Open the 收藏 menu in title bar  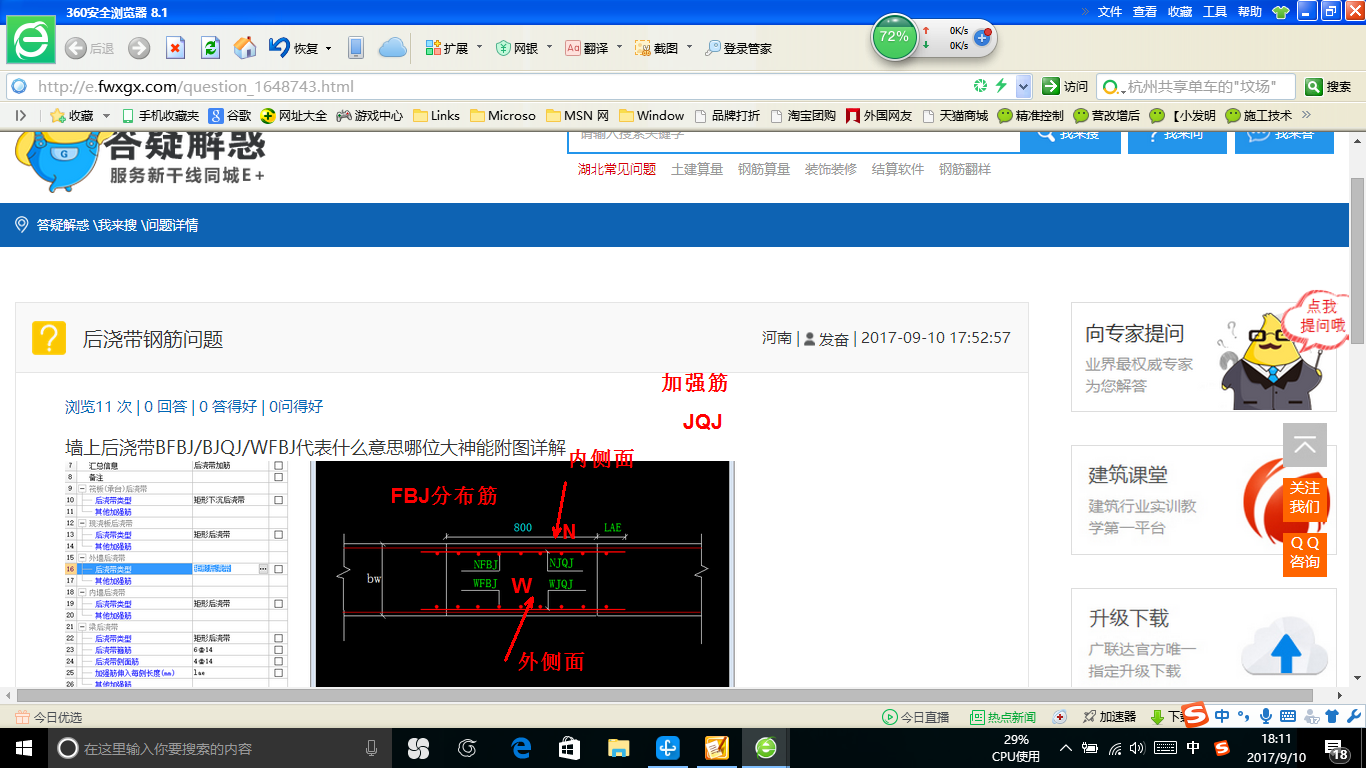[x=1180, y=12]
